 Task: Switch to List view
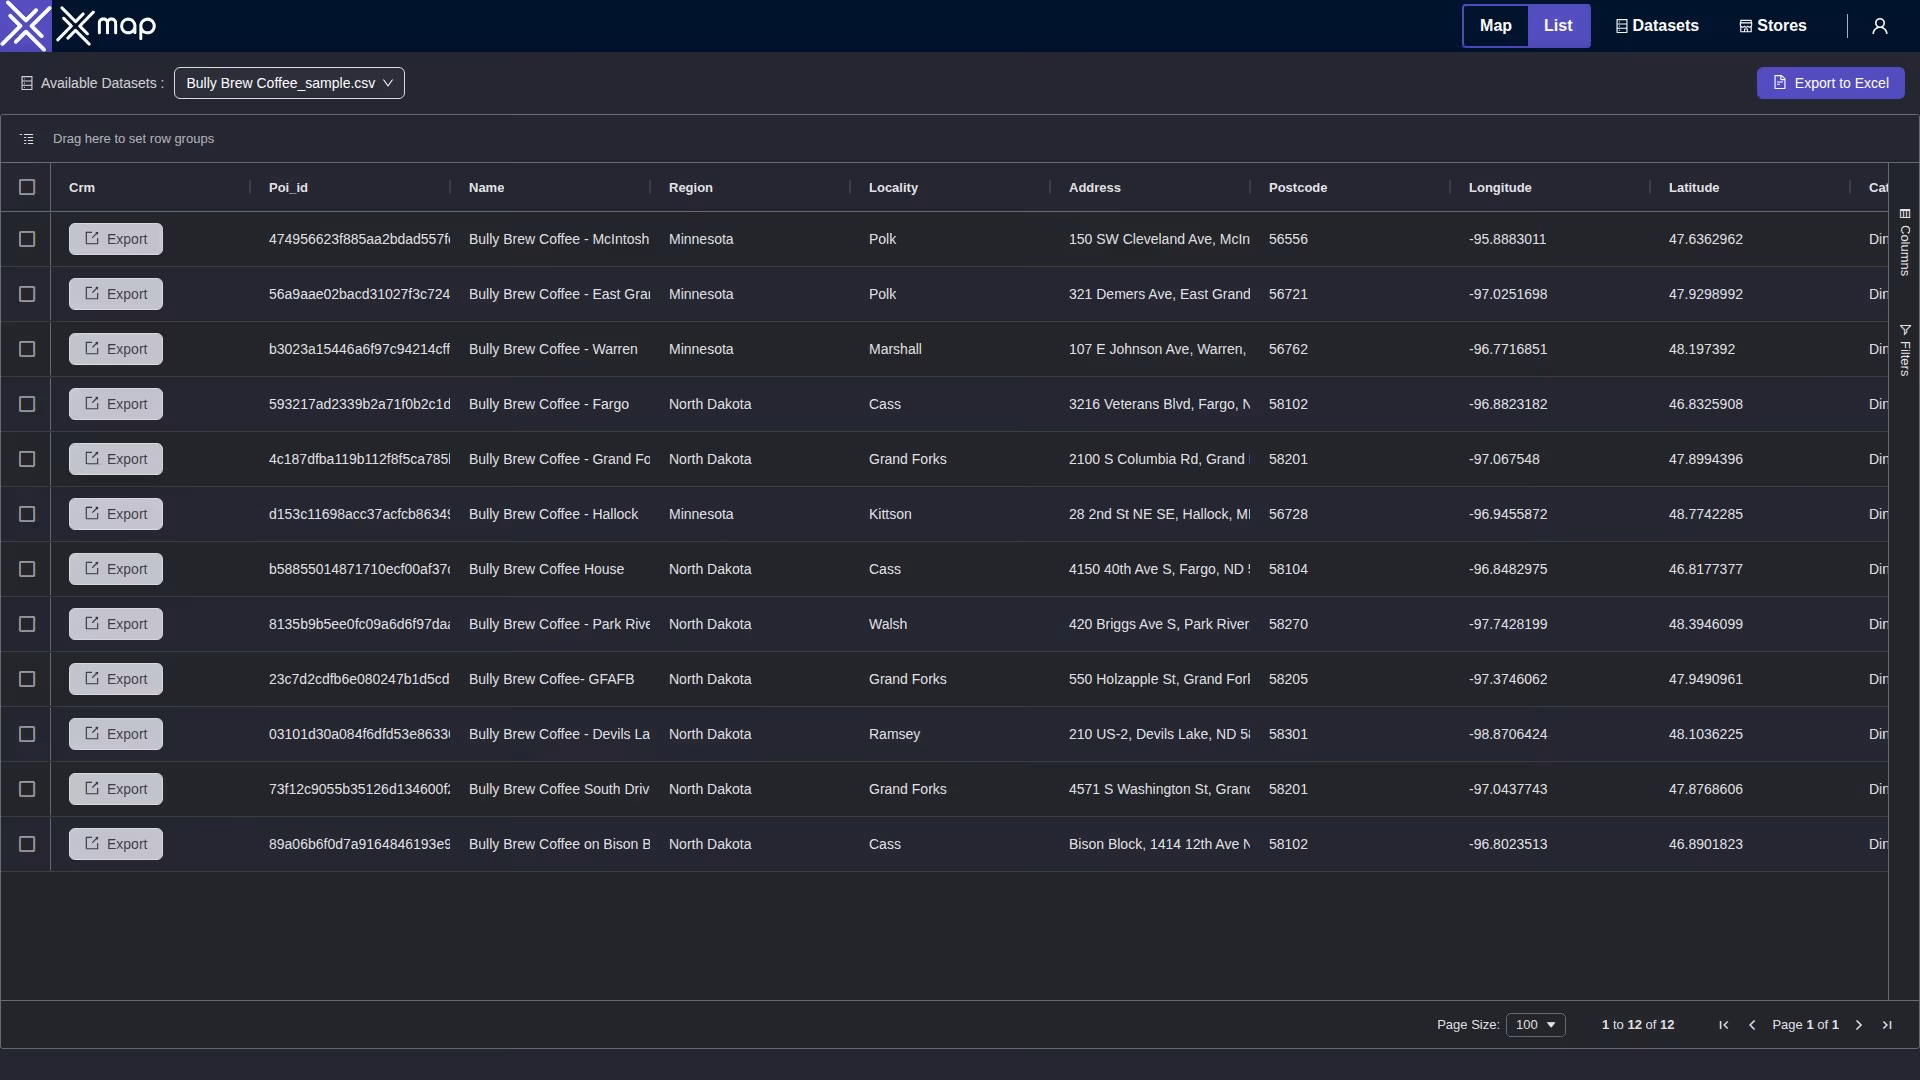[x=1558, y=26]
